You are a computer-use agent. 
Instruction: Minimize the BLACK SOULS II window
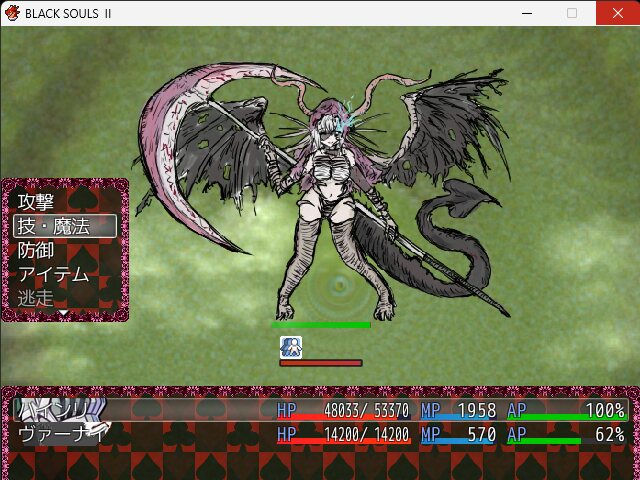[527, 13]
